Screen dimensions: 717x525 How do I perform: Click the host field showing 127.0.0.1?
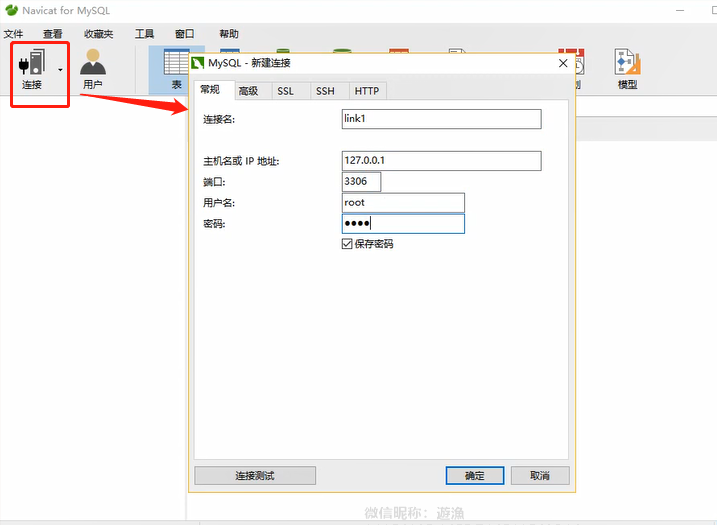(442, 161)
